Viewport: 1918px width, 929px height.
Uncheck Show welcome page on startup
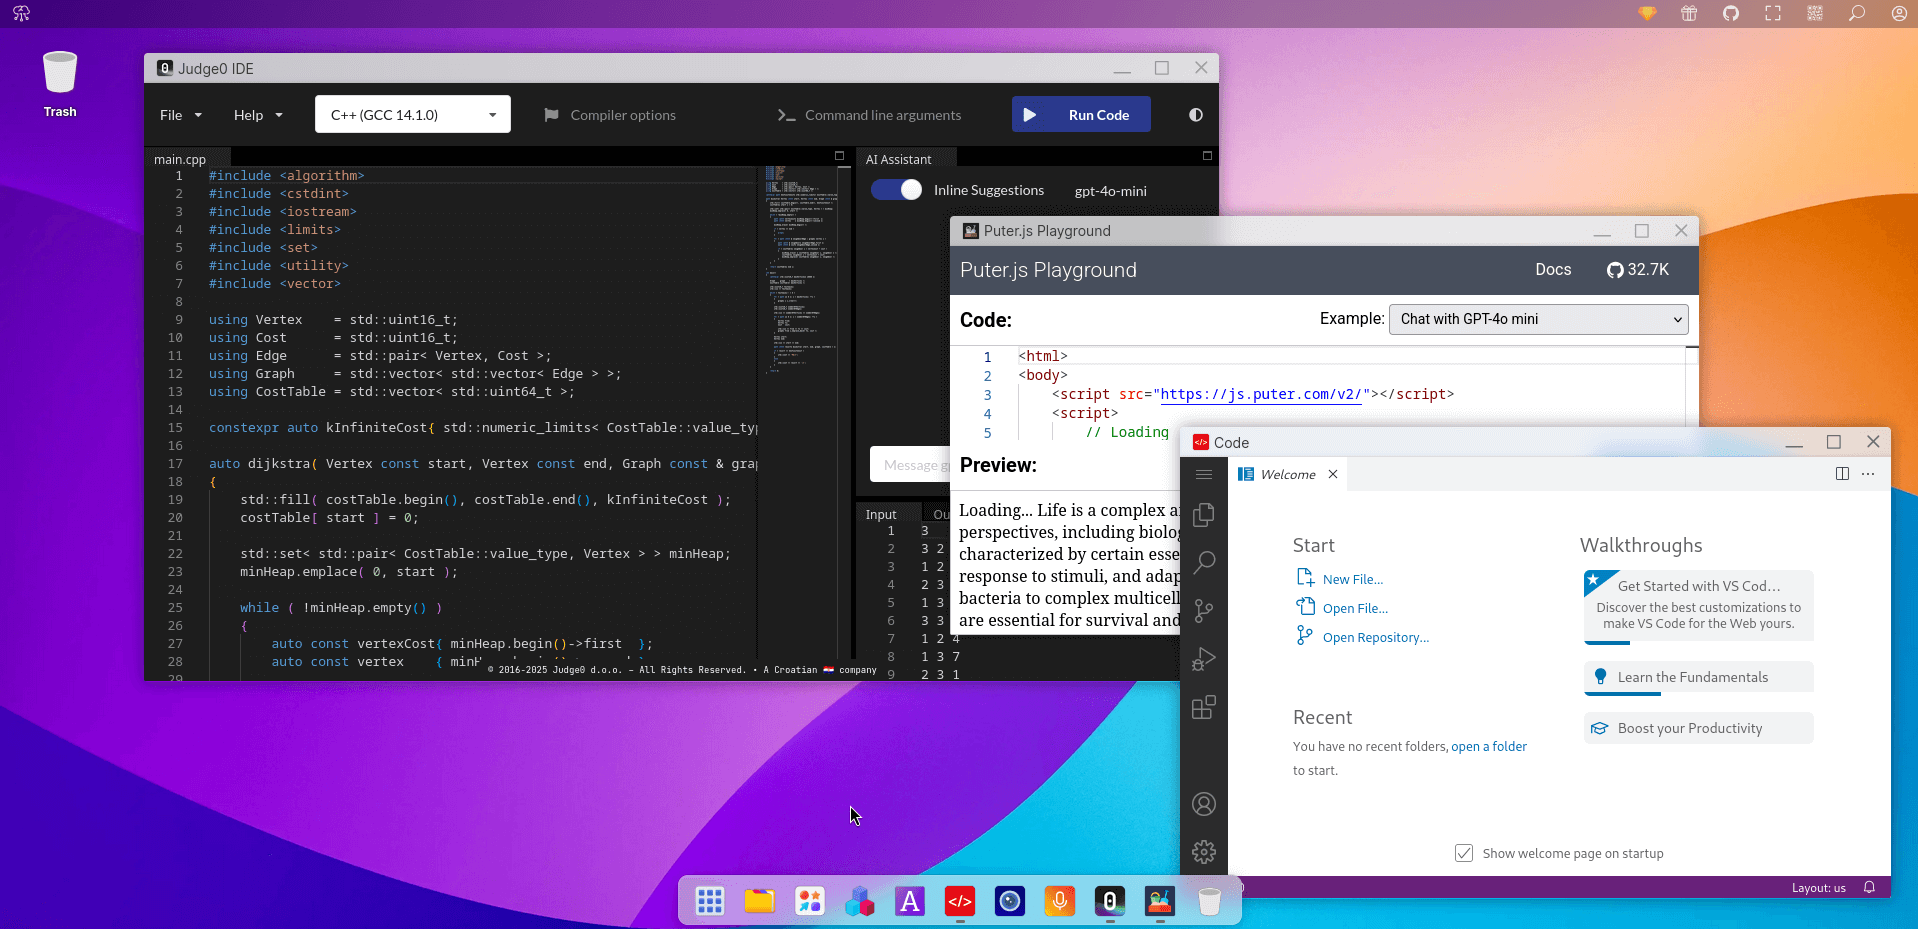click(1464, 853)
